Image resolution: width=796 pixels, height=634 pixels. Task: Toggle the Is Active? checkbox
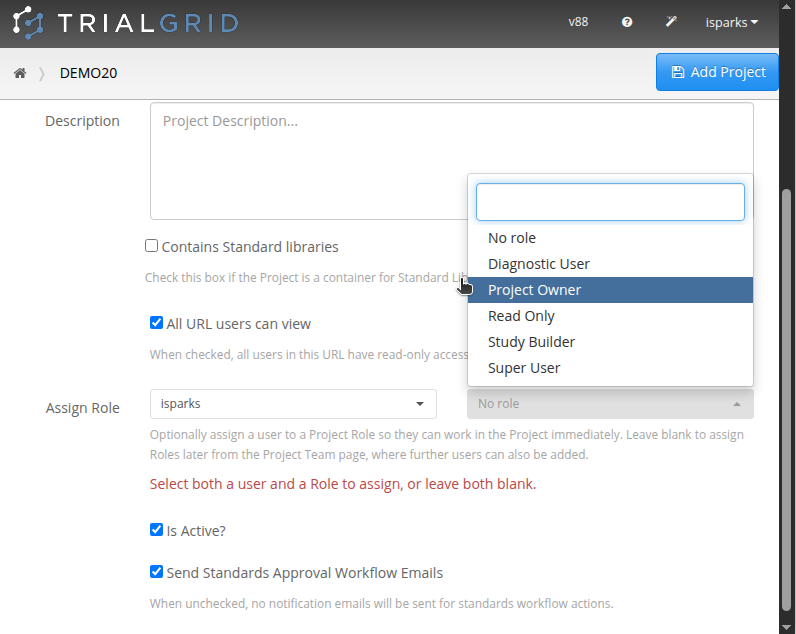(156, 530)
